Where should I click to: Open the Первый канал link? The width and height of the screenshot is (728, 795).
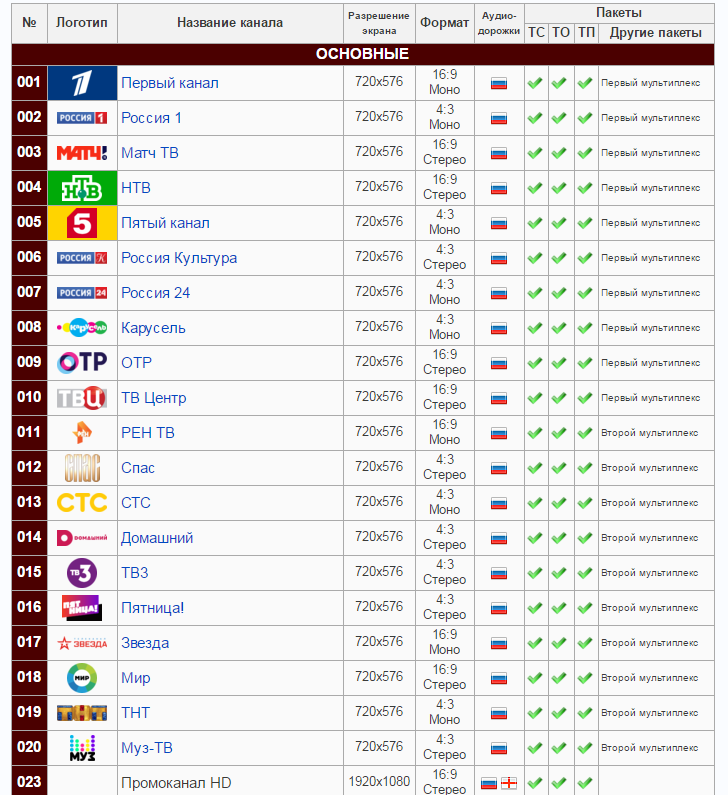tap(170, 83)
